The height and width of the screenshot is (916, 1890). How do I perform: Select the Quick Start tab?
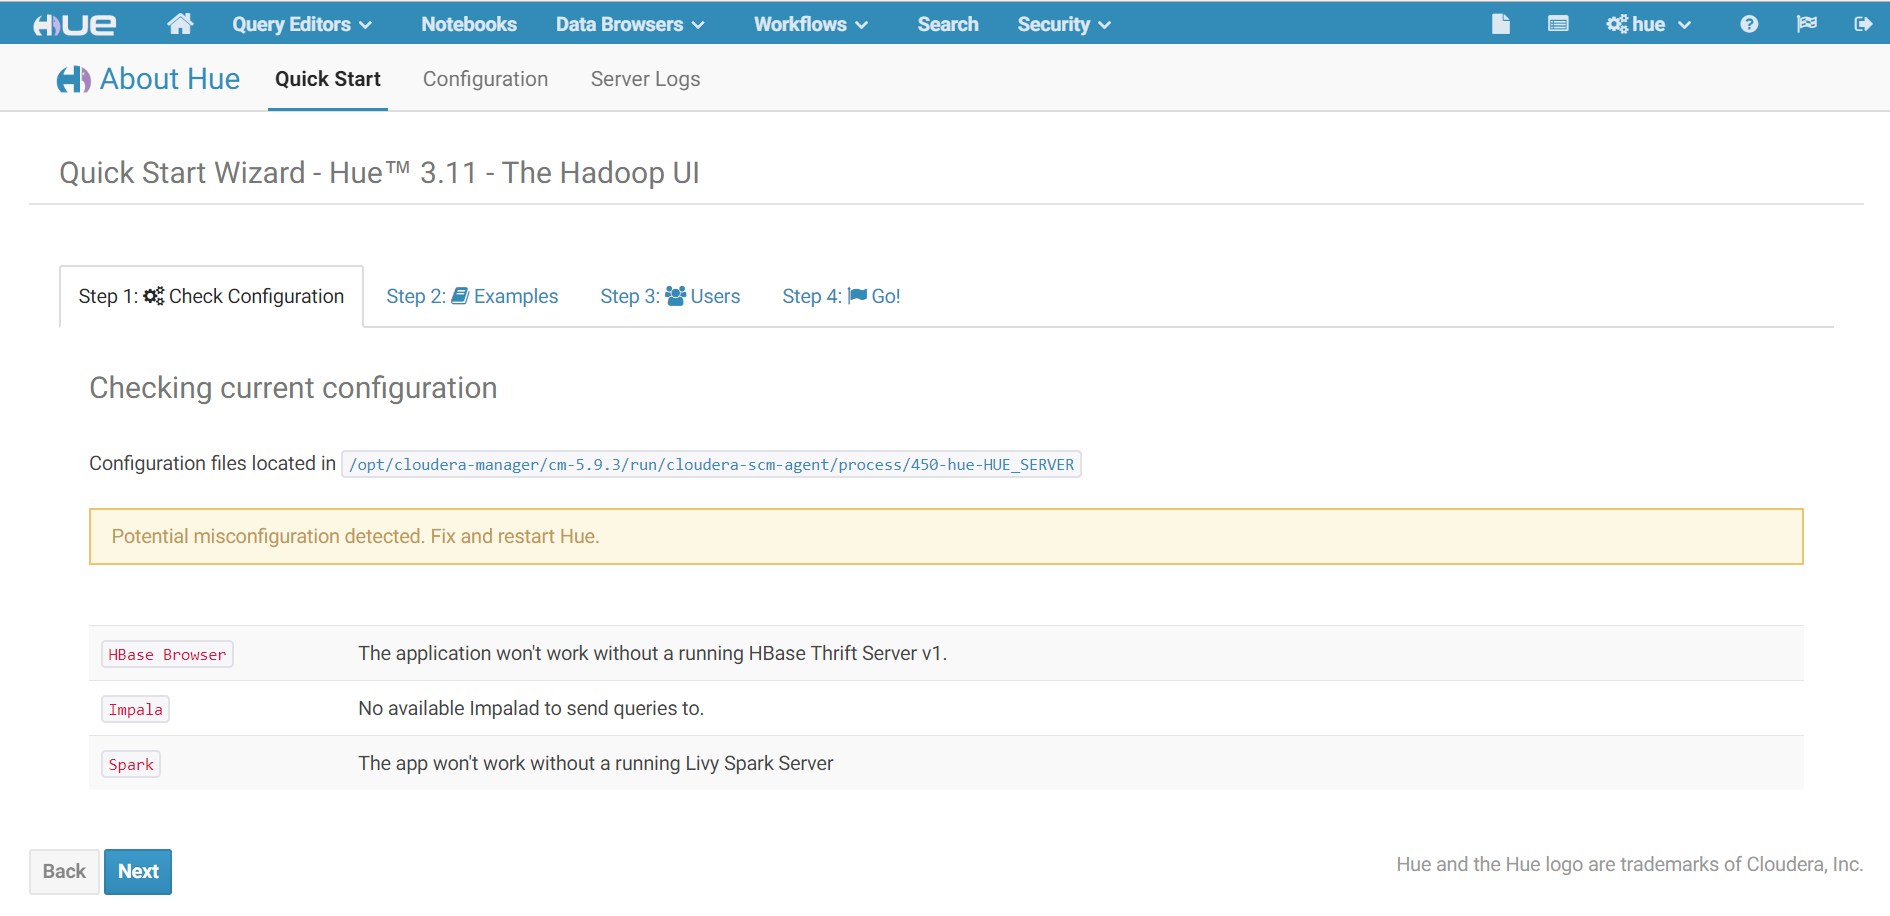(x=328, y=79)
